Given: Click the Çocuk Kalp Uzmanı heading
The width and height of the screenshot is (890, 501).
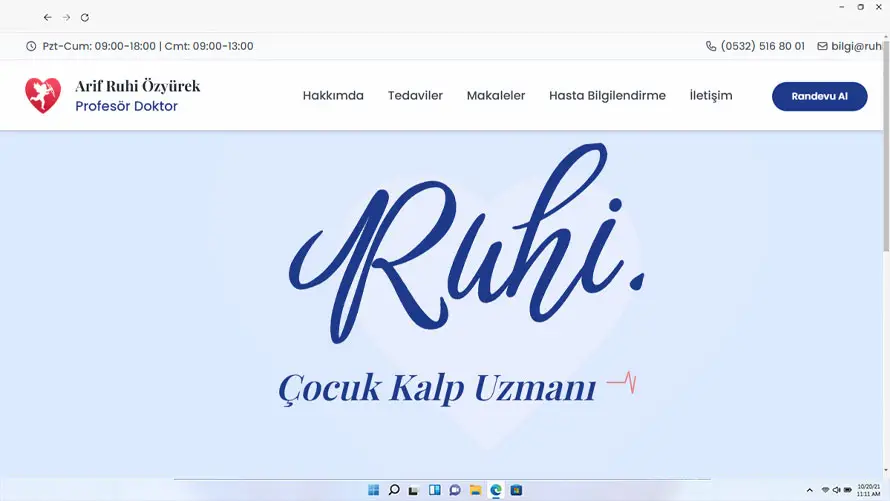Looking at the screenshot, I should pos(437,389).
